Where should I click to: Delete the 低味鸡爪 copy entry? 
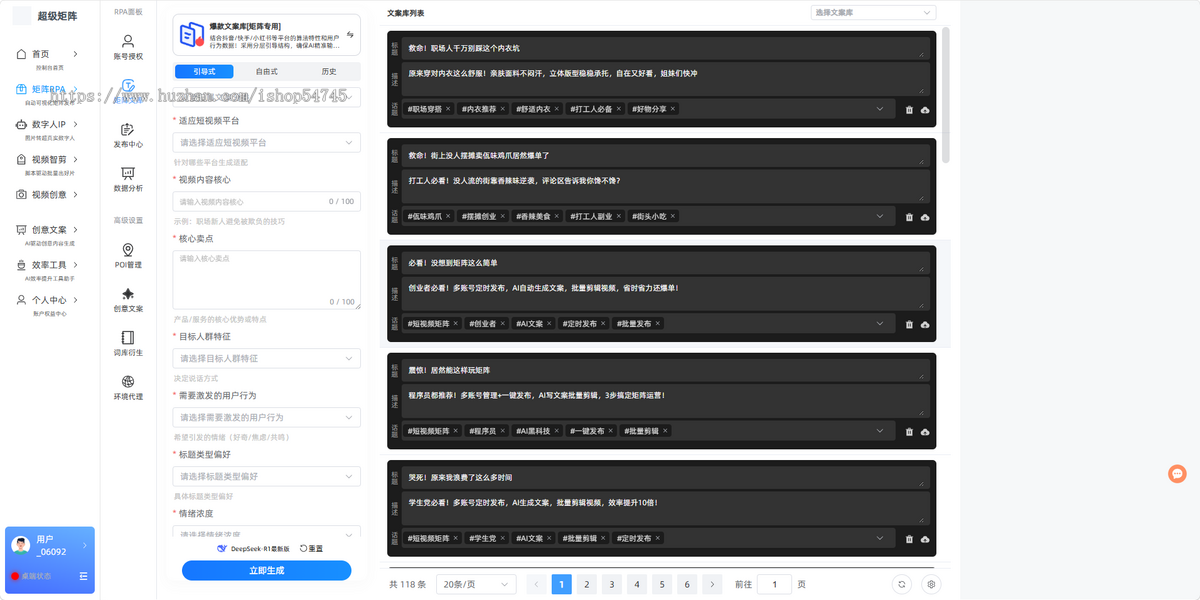[x=909, y=216]
